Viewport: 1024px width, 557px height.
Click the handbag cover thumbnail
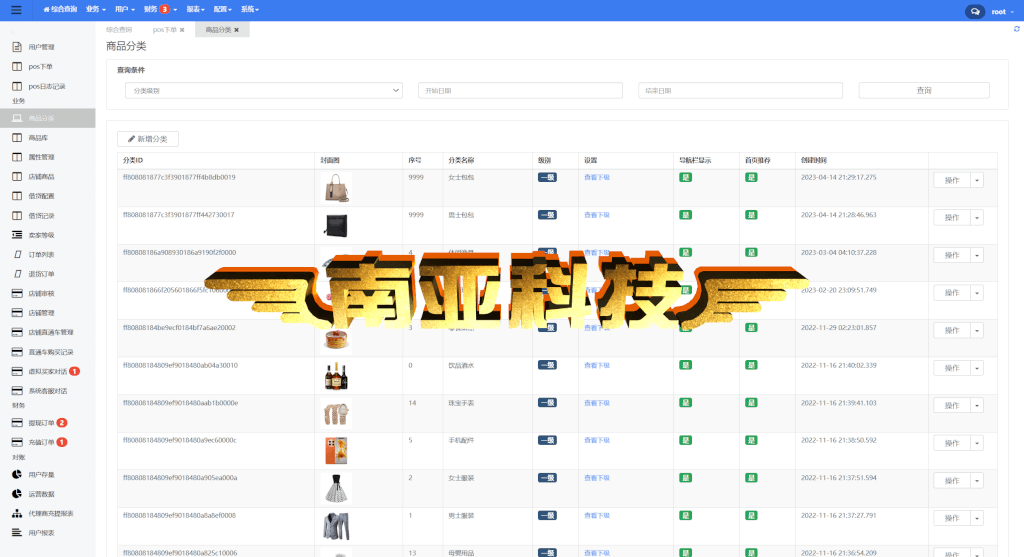click(x=336, y=188)
